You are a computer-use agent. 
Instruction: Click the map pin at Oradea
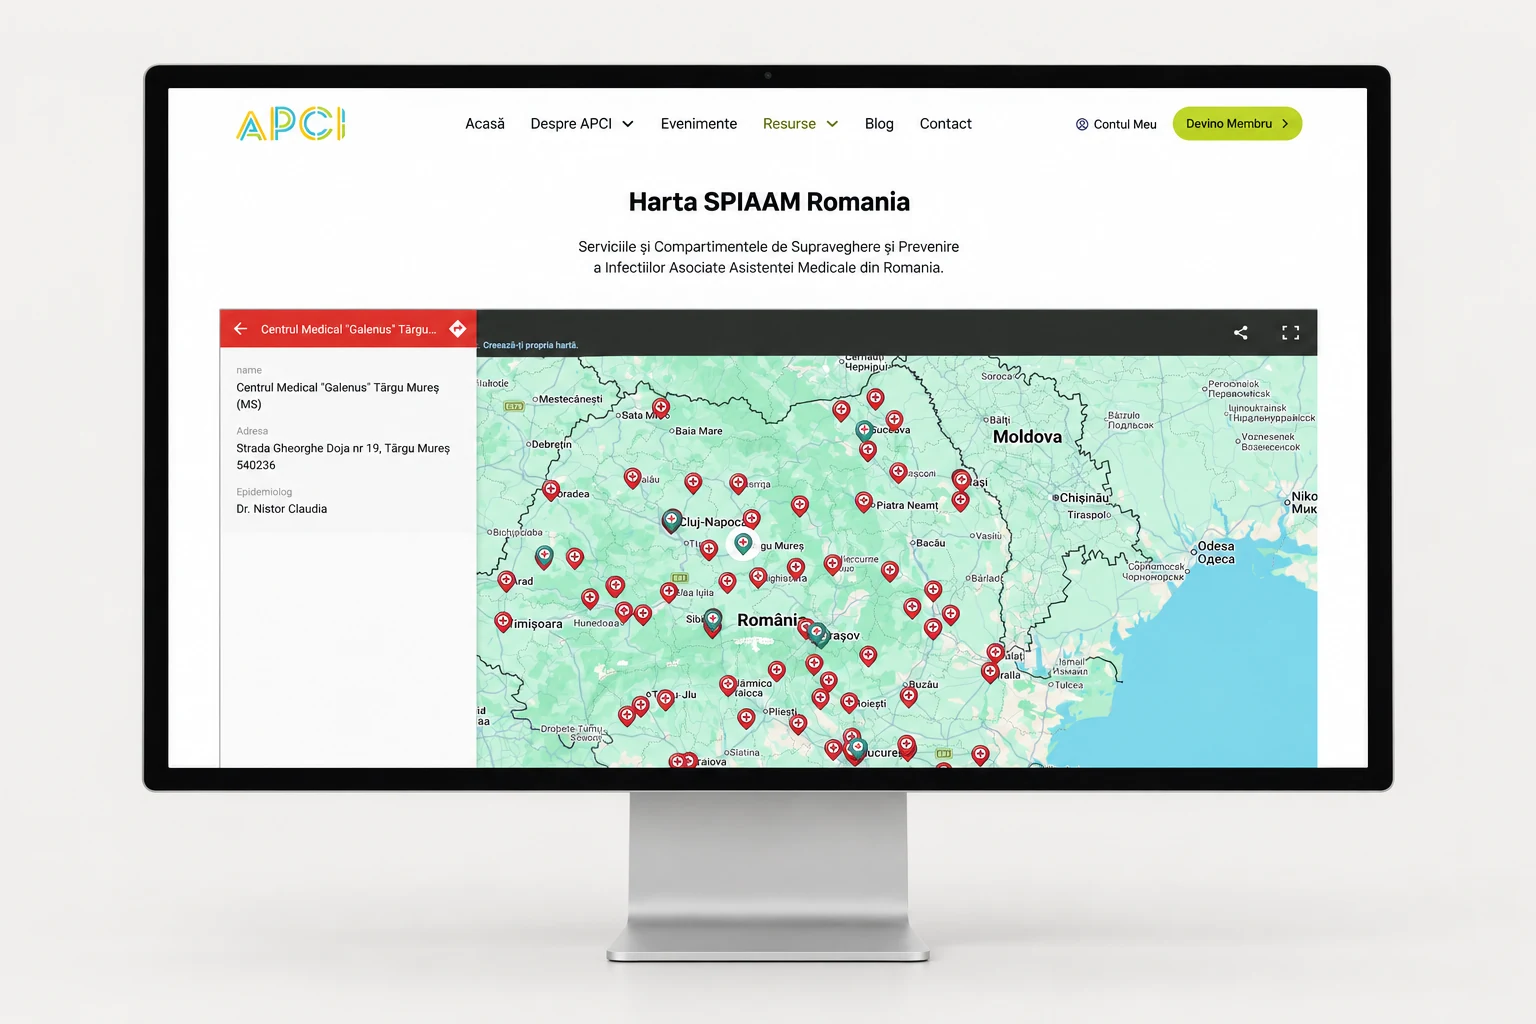pos(551,490)
